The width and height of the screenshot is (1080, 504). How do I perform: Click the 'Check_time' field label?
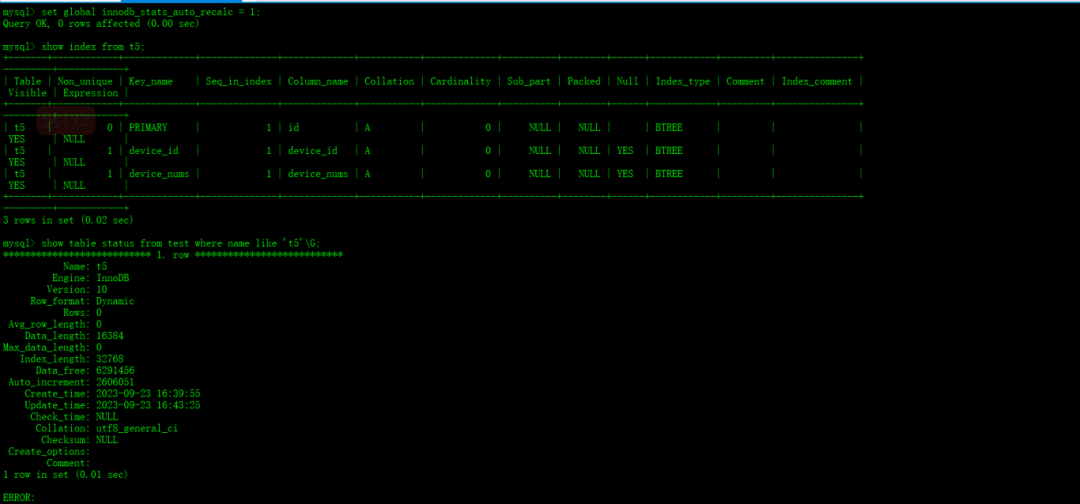pos(60,417)
